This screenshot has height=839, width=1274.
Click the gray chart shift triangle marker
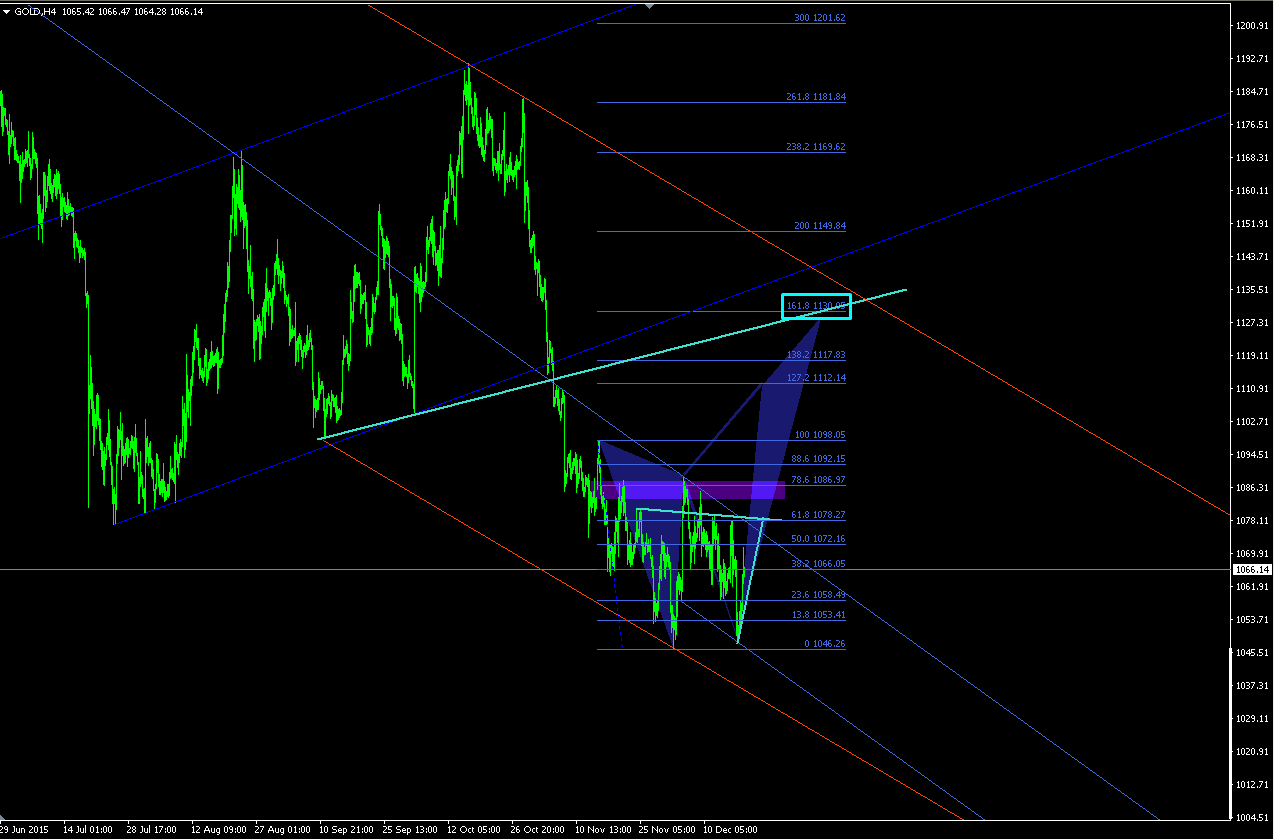651,5
